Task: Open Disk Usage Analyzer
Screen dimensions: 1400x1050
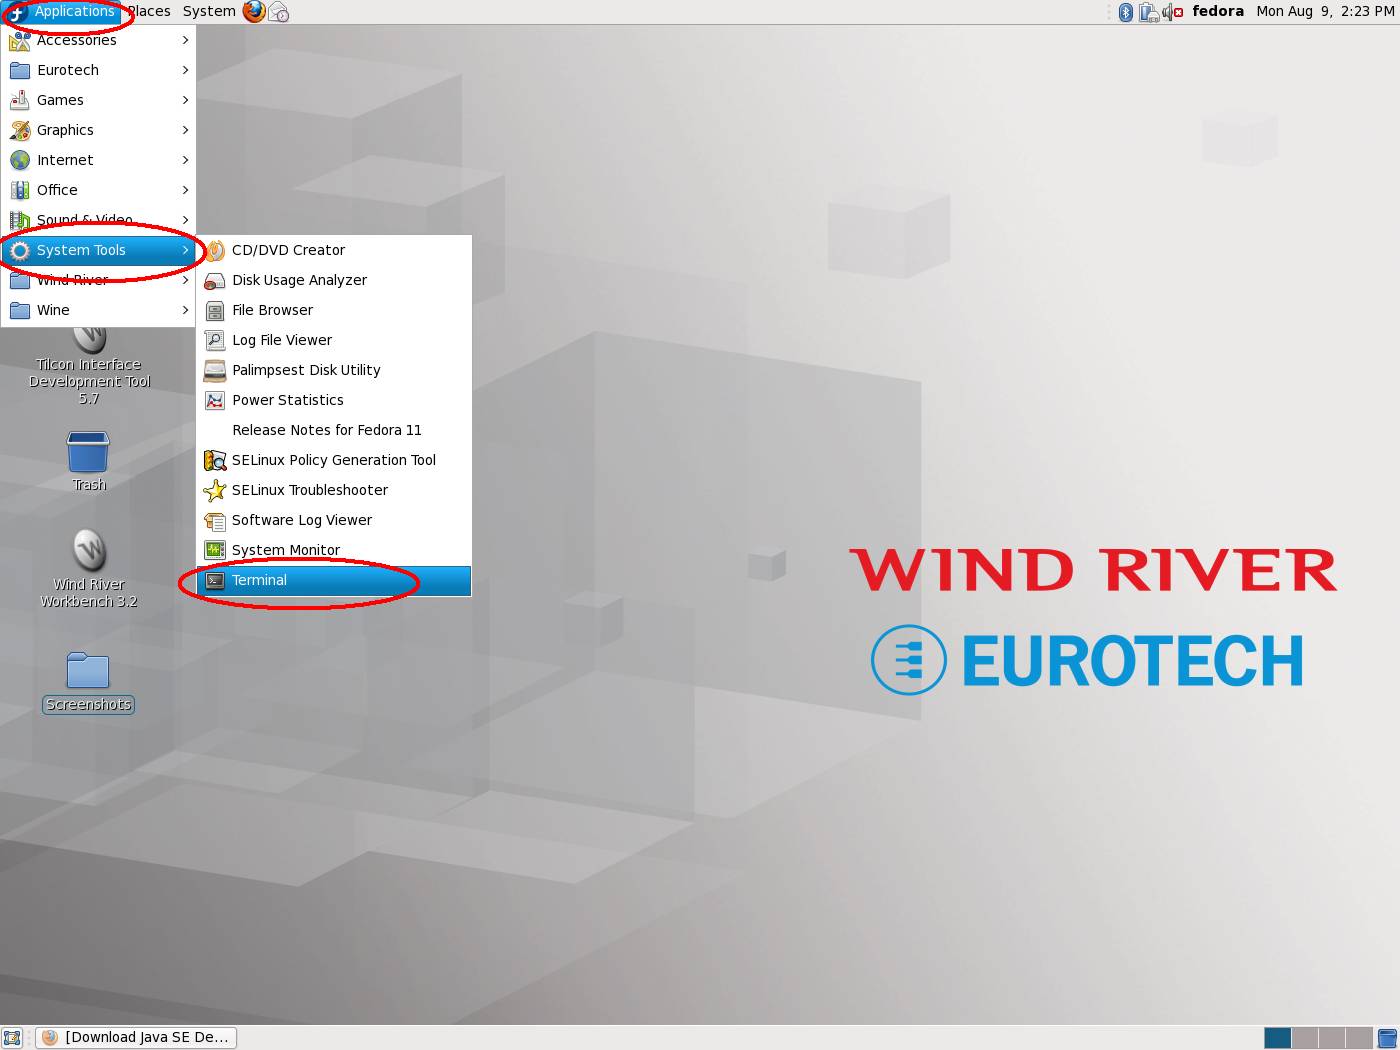Action: 334,280
